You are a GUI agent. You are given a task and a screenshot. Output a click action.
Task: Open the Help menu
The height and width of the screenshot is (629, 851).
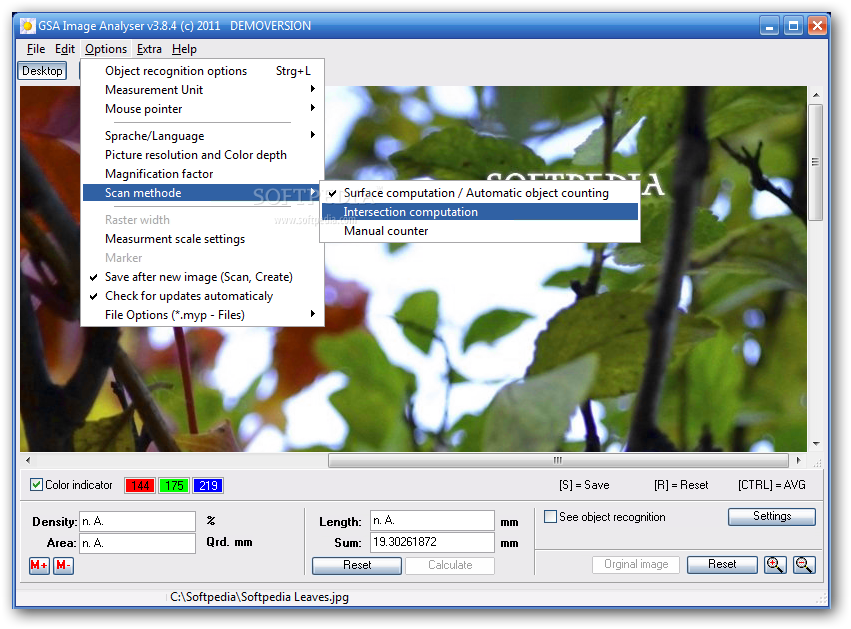[184, 49]
